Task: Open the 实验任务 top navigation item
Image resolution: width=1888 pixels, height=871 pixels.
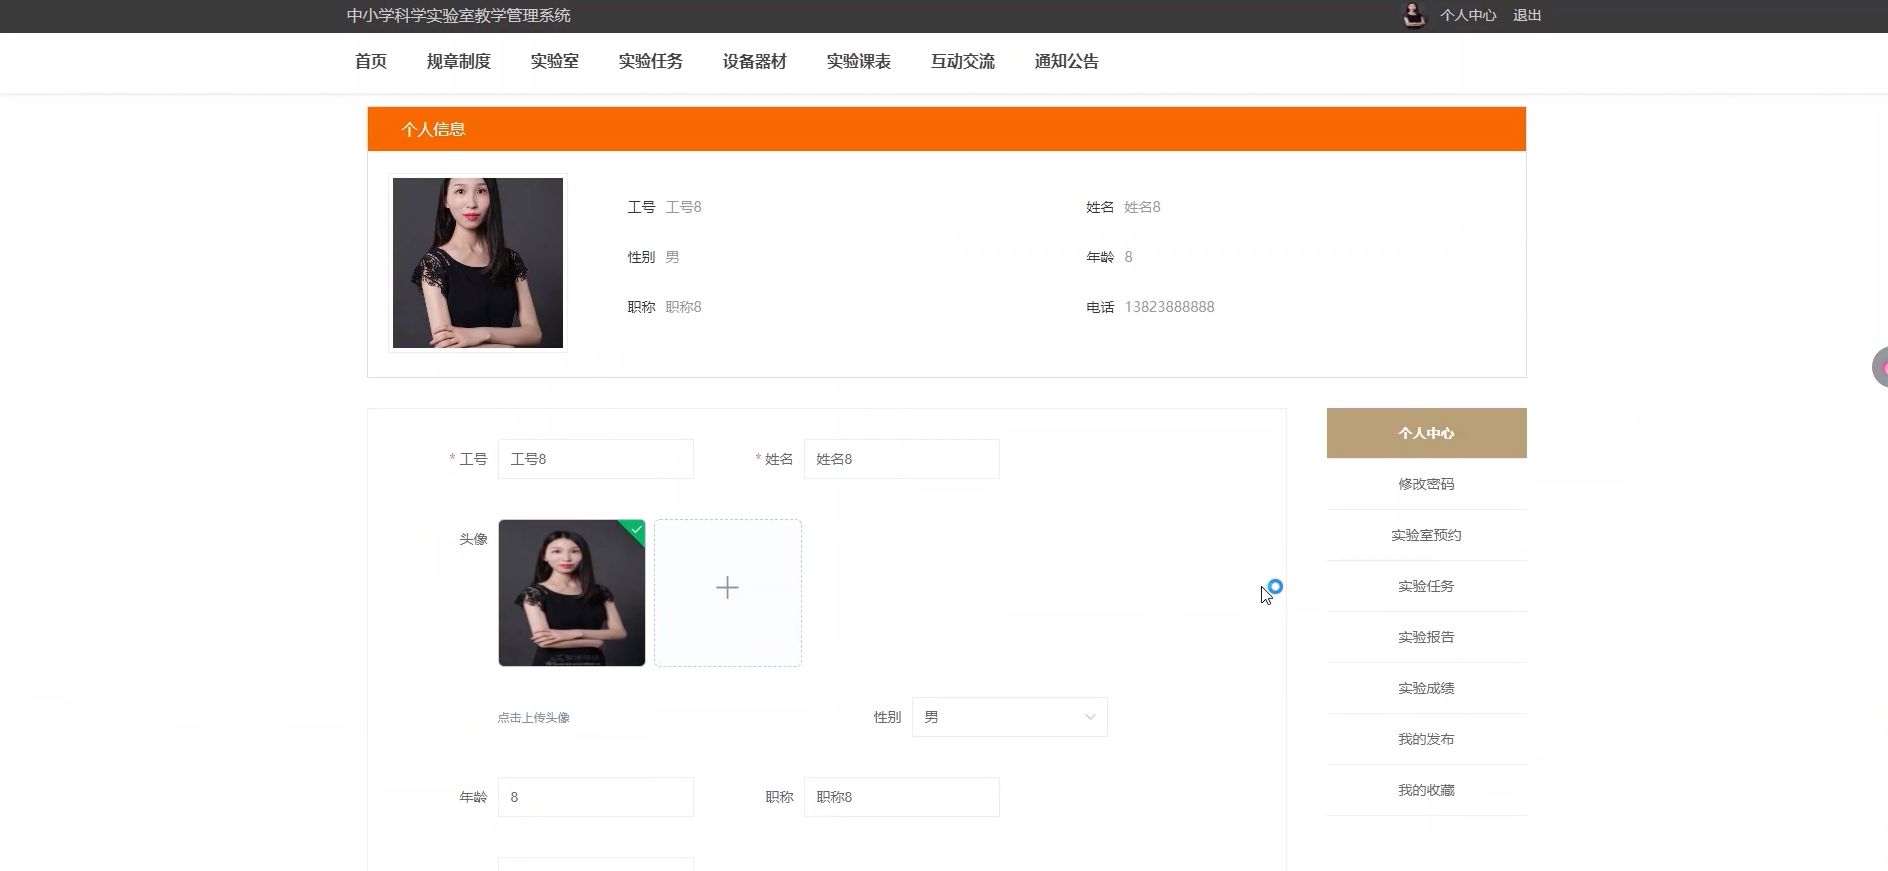Action: pos(650,62)
